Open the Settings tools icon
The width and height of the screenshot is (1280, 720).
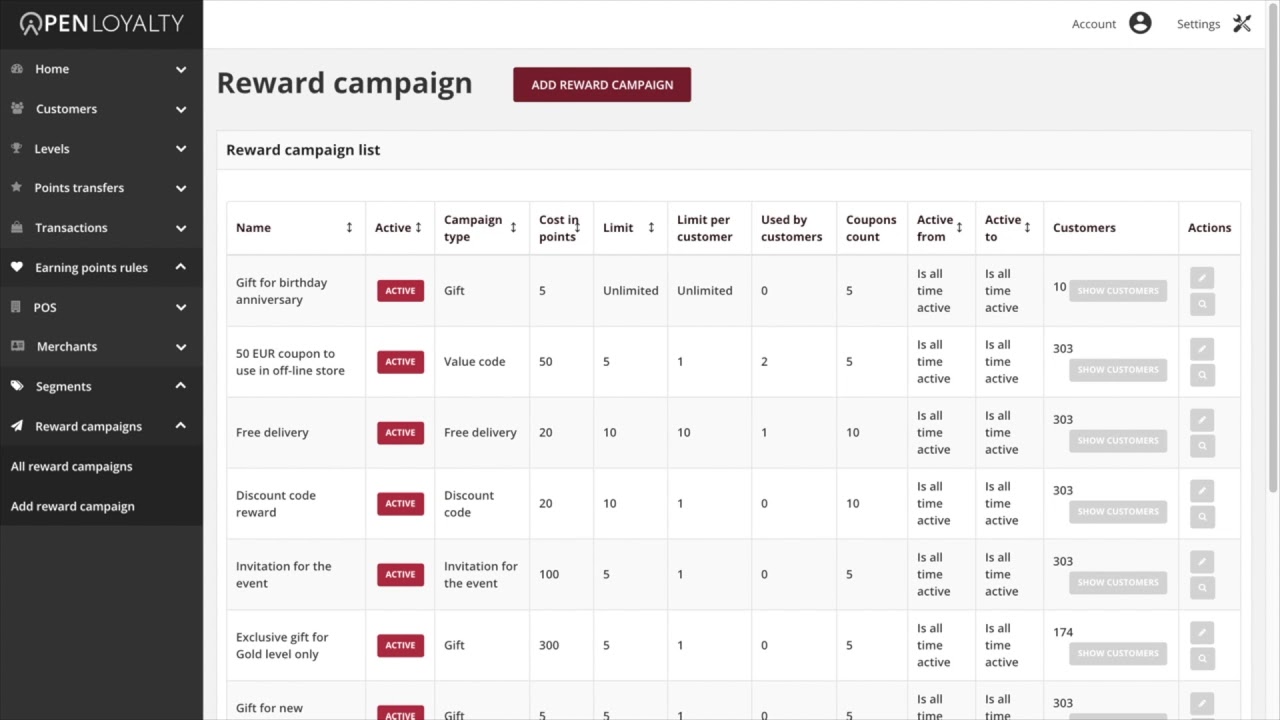(x=1242, y=24)
